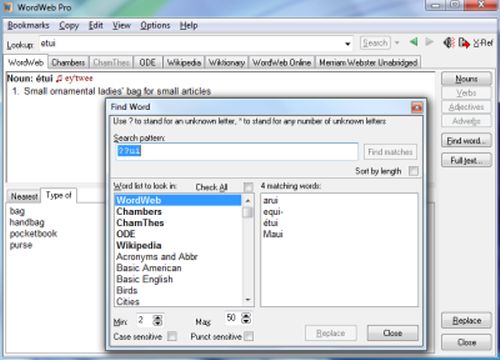The width and height of the screenshot is (500, 360).
Task: Click the Nouns filter button
Action: tap(466, 79)
